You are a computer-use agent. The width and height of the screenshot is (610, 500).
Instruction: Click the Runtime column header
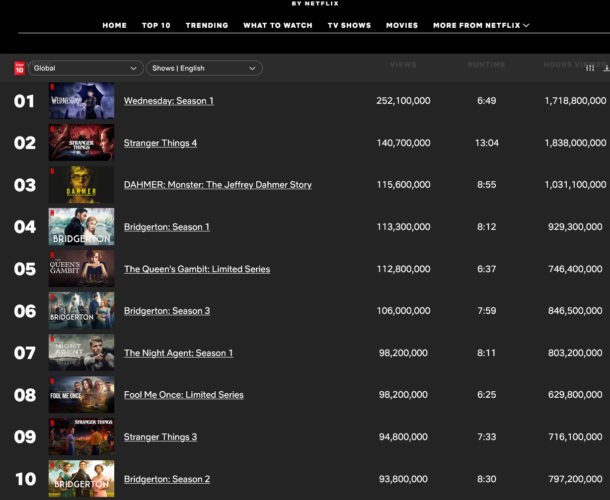tap(486, 65)
